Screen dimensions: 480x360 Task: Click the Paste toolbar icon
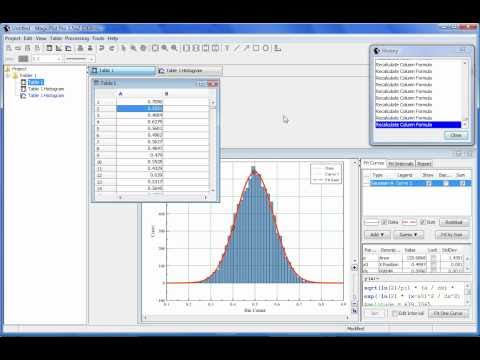tap(90, 48)
